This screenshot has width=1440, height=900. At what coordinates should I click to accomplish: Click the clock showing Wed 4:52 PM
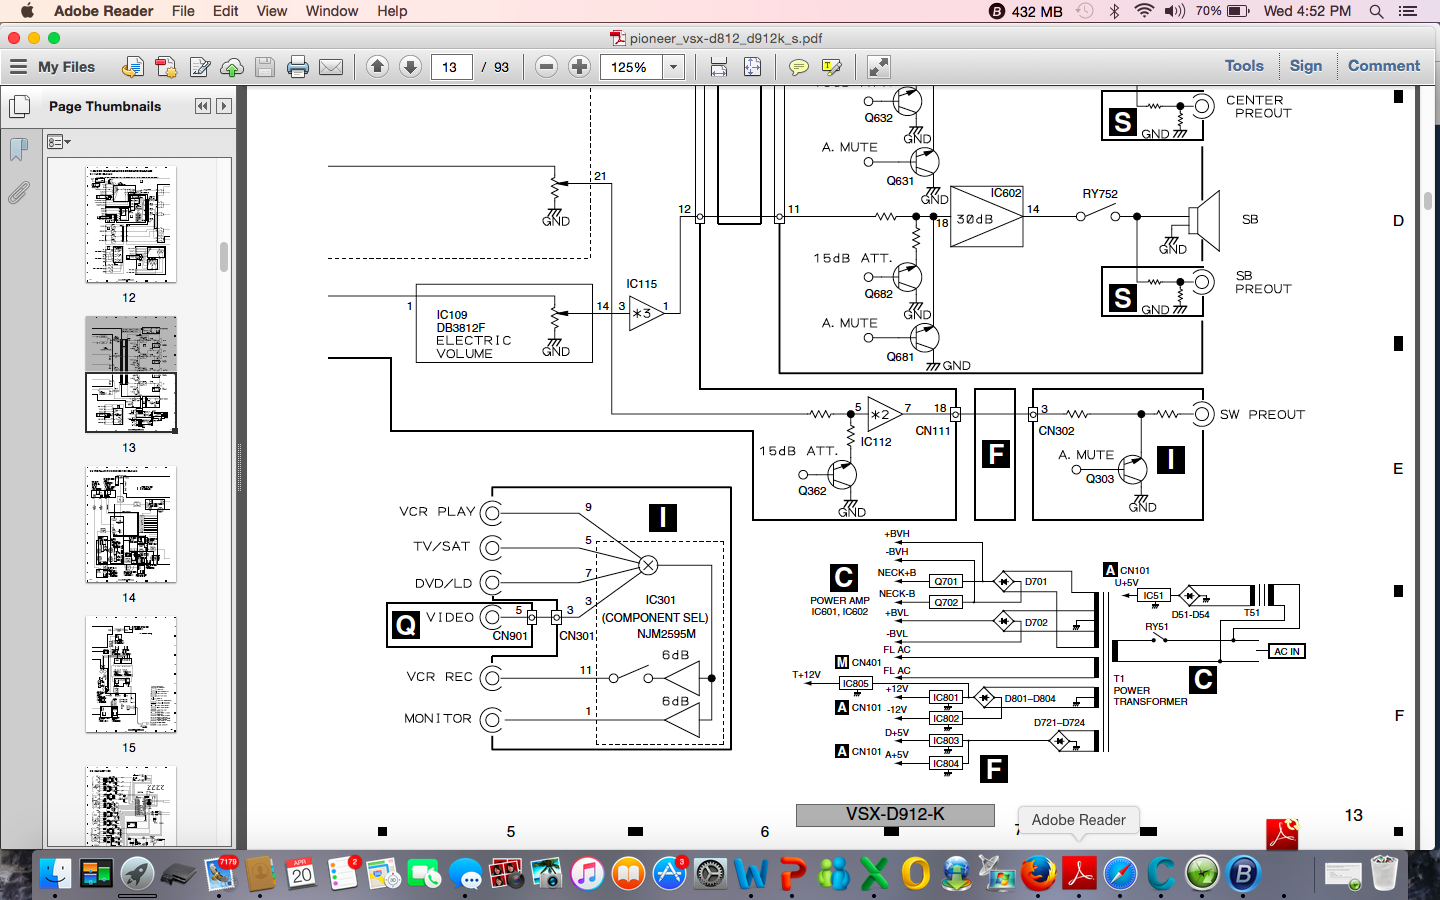pyautogui.click(x=1307, y=11)
